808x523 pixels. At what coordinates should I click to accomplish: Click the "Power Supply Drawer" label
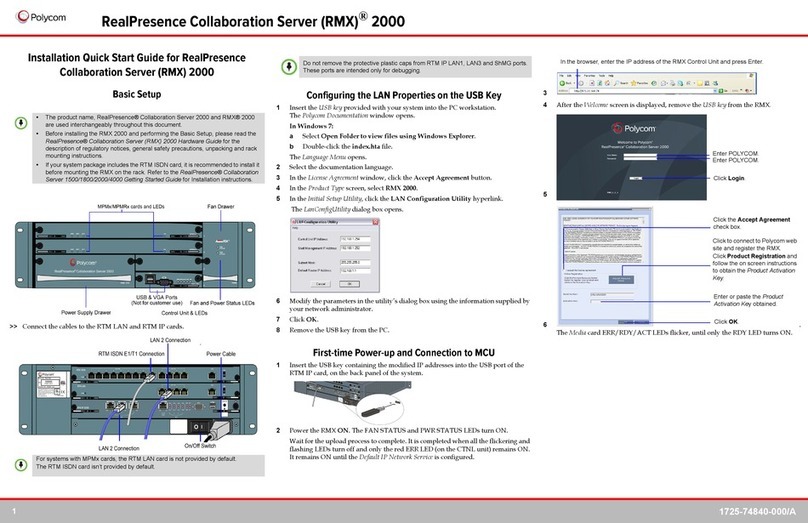(86, 312)
